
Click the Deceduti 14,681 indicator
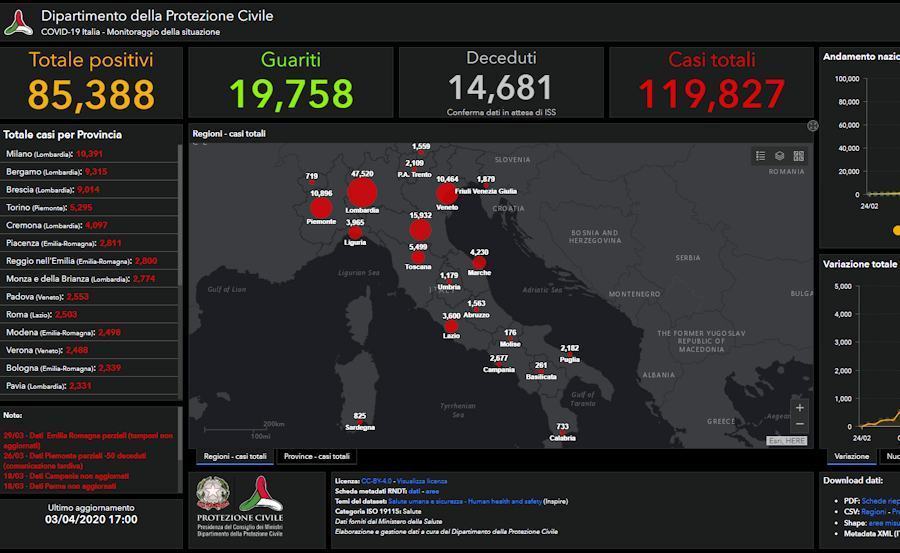(x=501, y=82)
